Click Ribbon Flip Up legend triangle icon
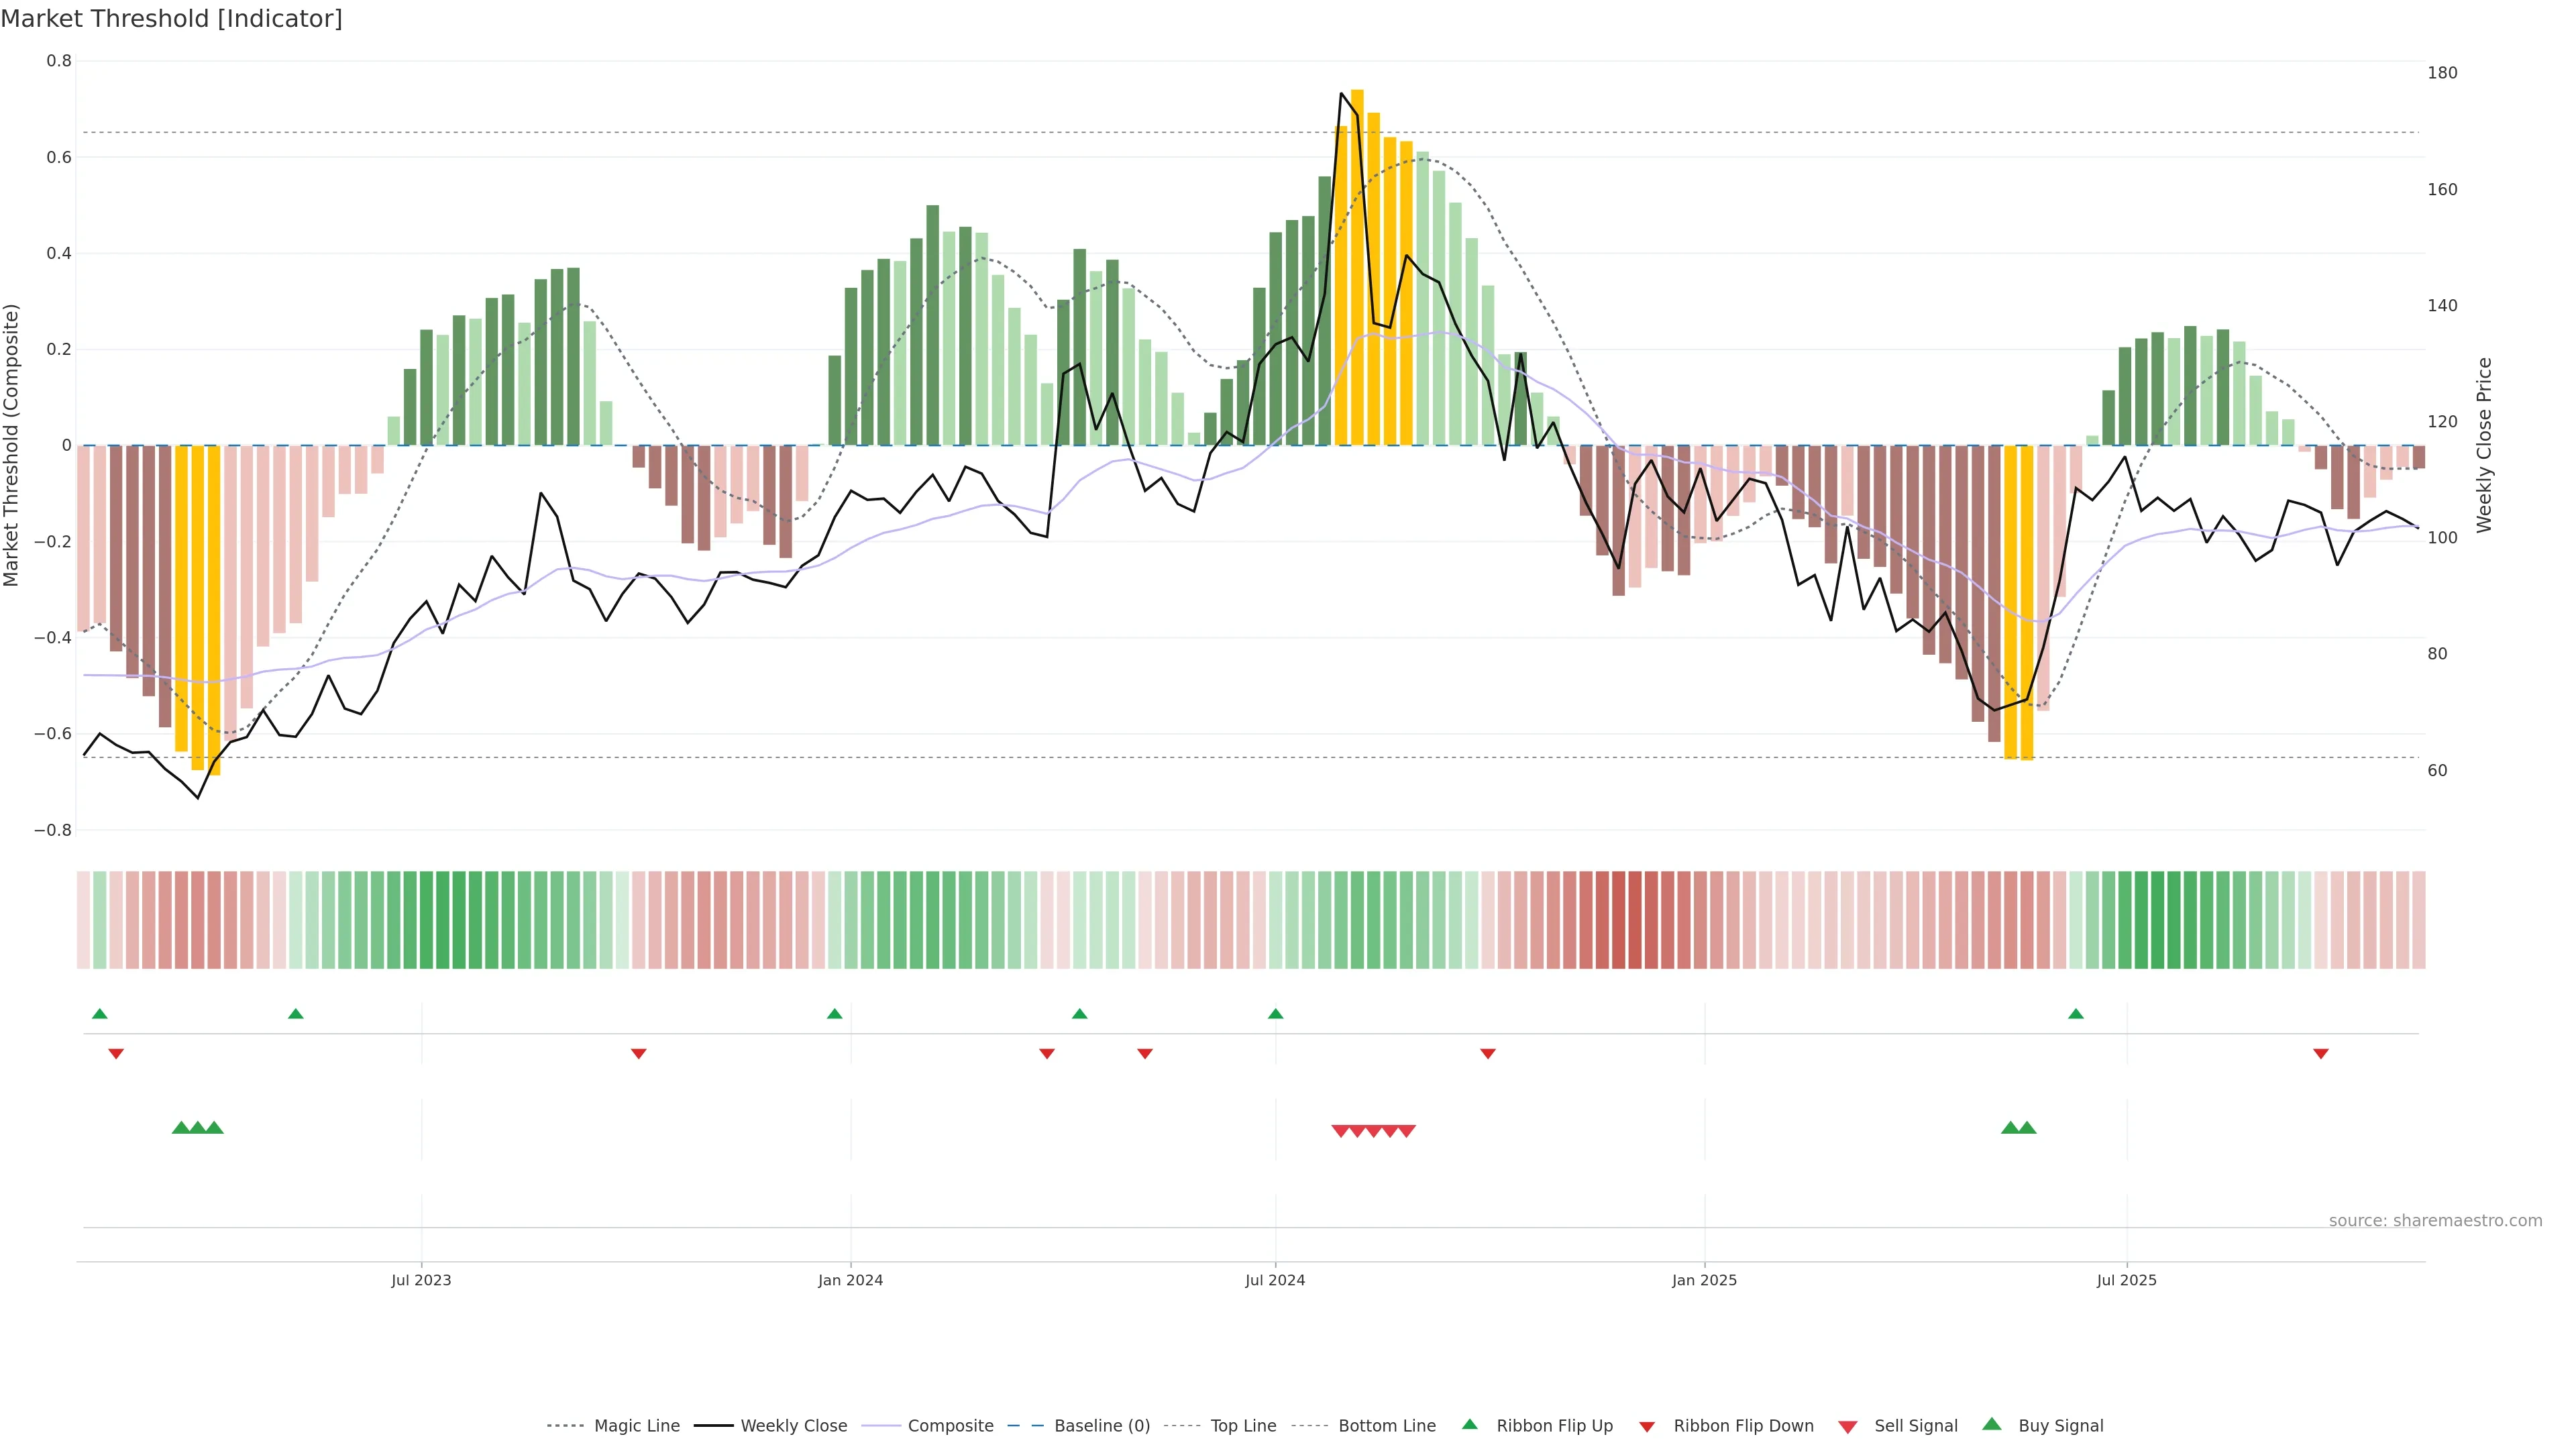The height and width of the screenshot is (1449, 2576). click(1469, 1424)
